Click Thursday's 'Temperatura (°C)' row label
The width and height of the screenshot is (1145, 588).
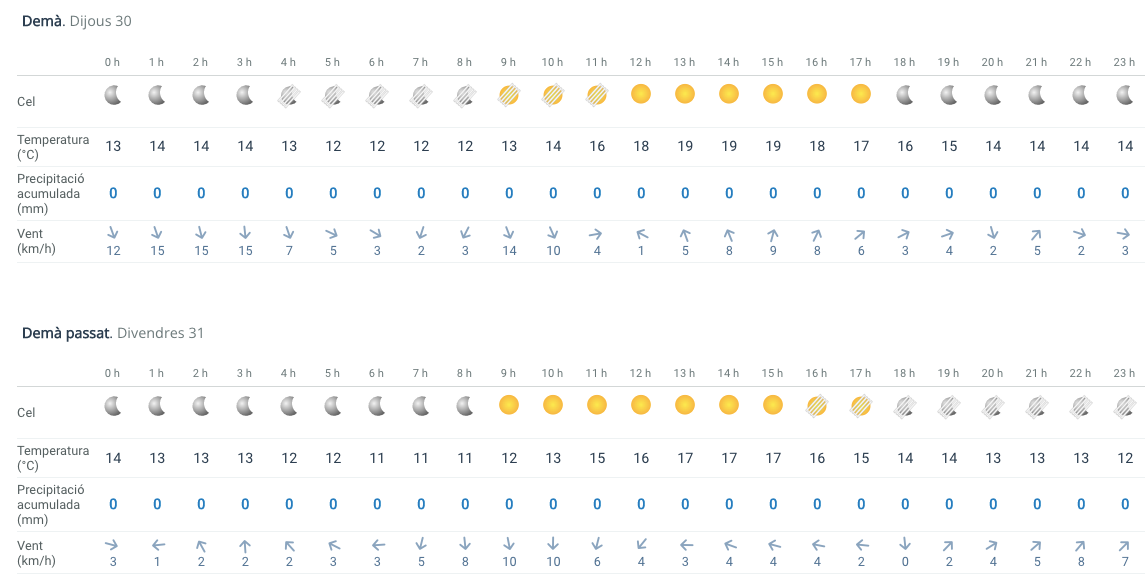point(53,147)
